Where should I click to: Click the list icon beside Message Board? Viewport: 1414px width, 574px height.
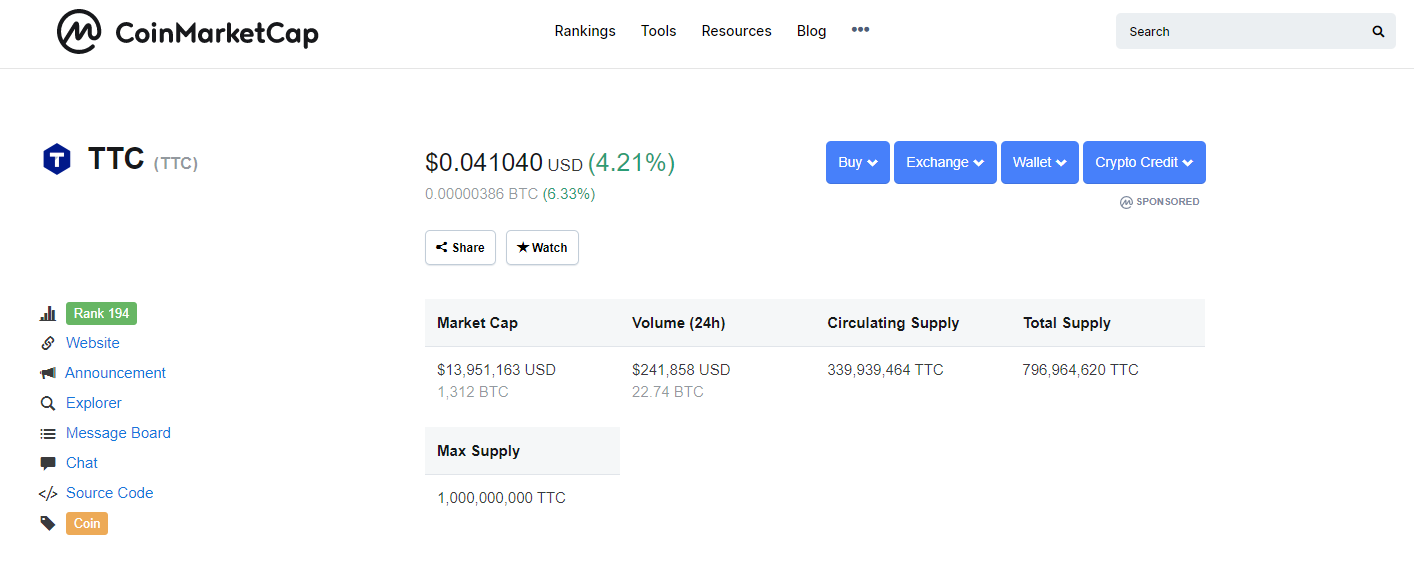coord(48,433)
